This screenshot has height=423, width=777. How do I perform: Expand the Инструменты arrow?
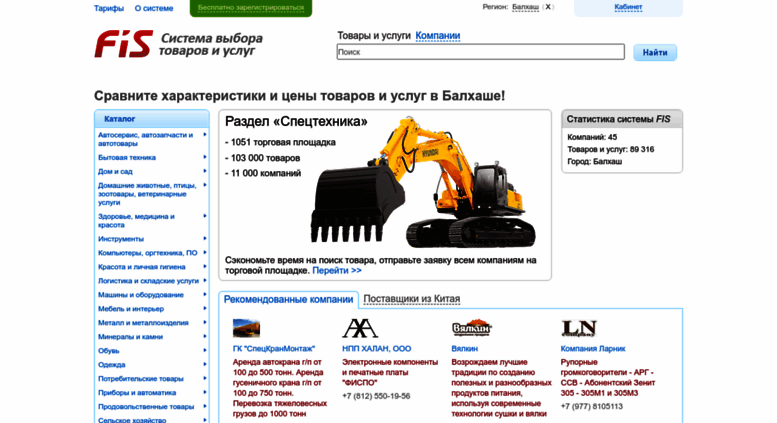click(205, 239)
